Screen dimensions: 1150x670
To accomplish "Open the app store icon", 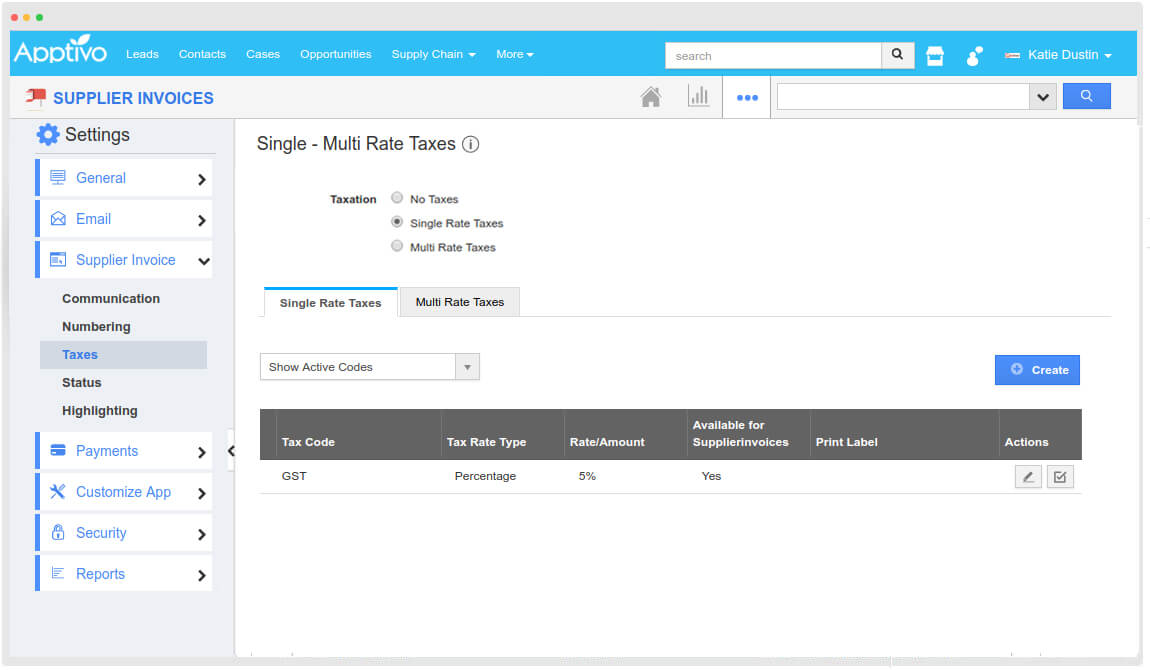I will 935,56.
